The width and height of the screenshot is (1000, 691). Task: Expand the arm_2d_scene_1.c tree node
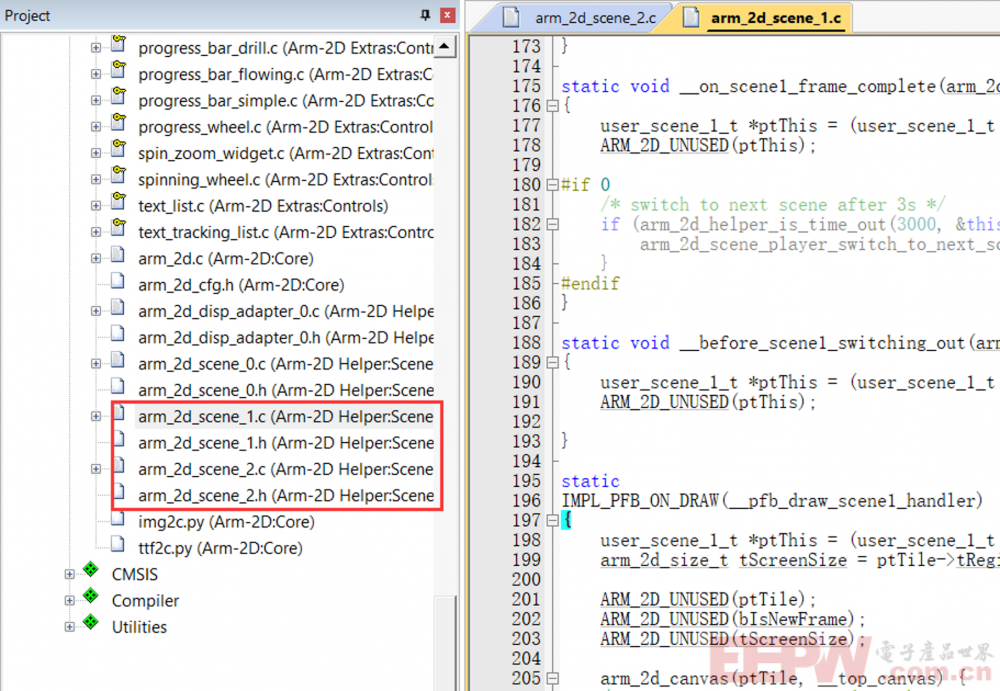point(96,417)
